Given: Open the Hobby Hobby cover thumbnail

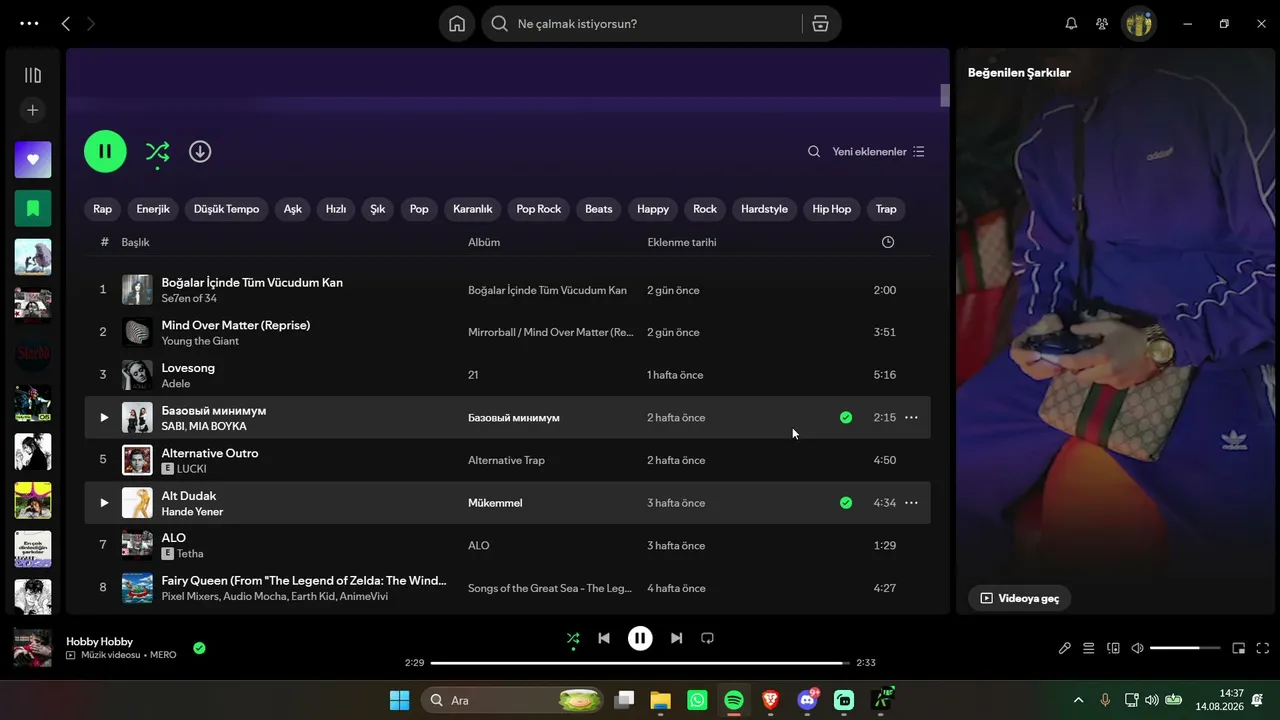Looking at the screenshot, I should coord(33,648).
